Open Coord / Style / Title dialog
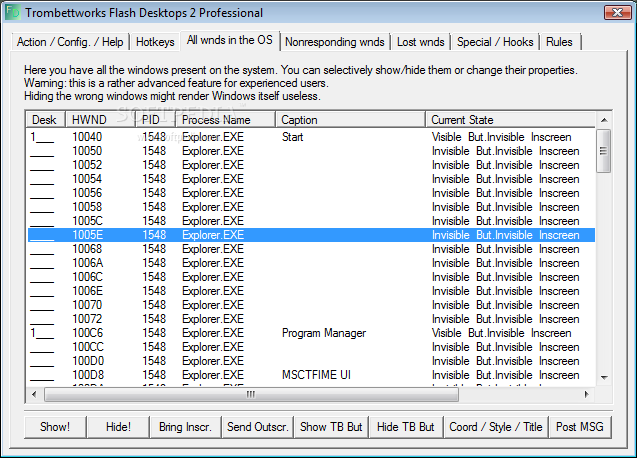 496,427
